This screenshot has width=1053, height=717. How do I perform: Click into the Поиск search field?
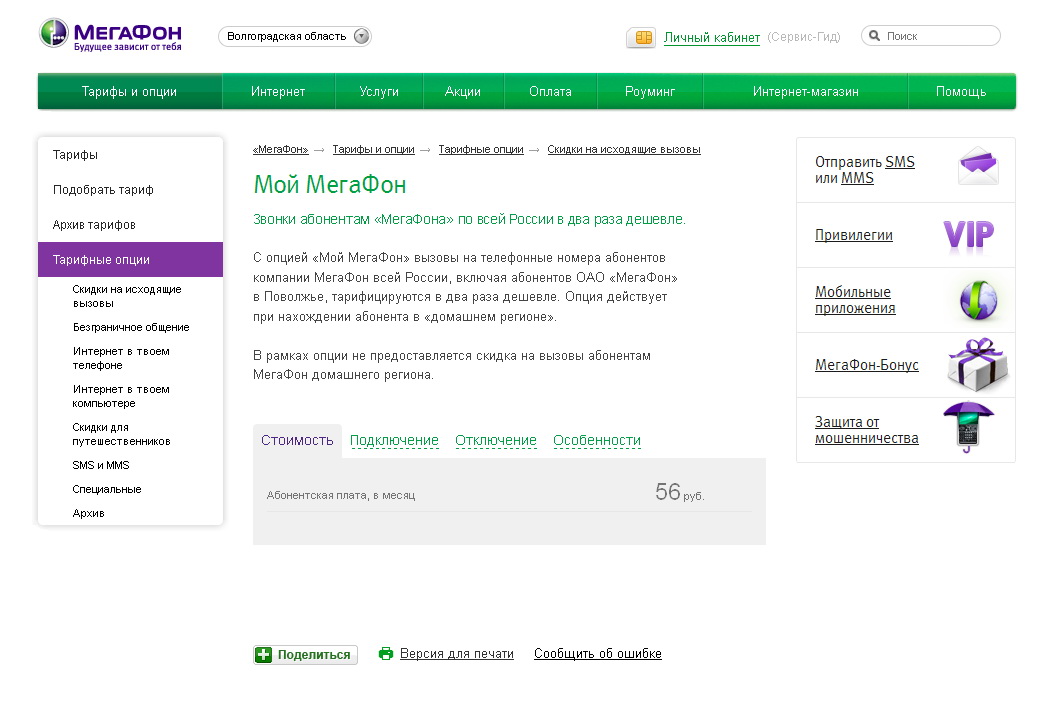click(938, 36)
